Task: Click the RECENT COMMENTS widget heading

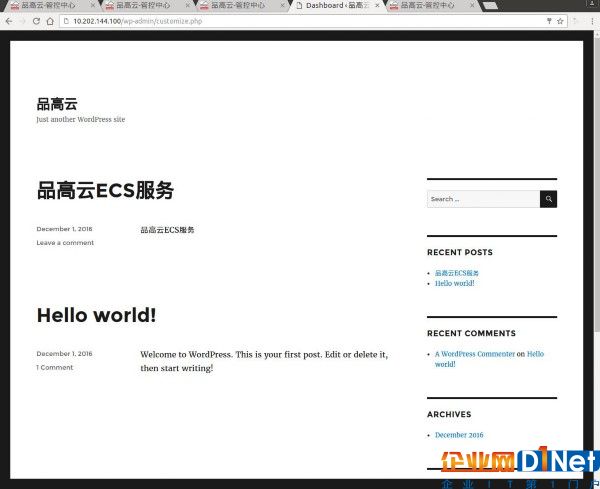Action: [471, 333]
